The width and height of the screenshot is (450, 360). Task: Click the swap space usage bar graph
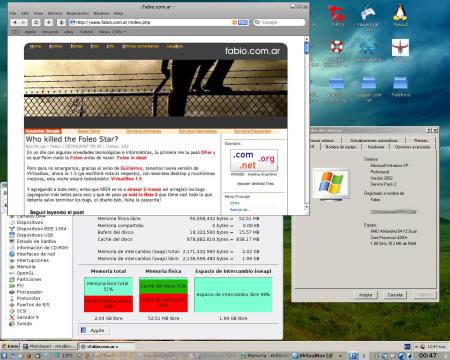[233, 295]
